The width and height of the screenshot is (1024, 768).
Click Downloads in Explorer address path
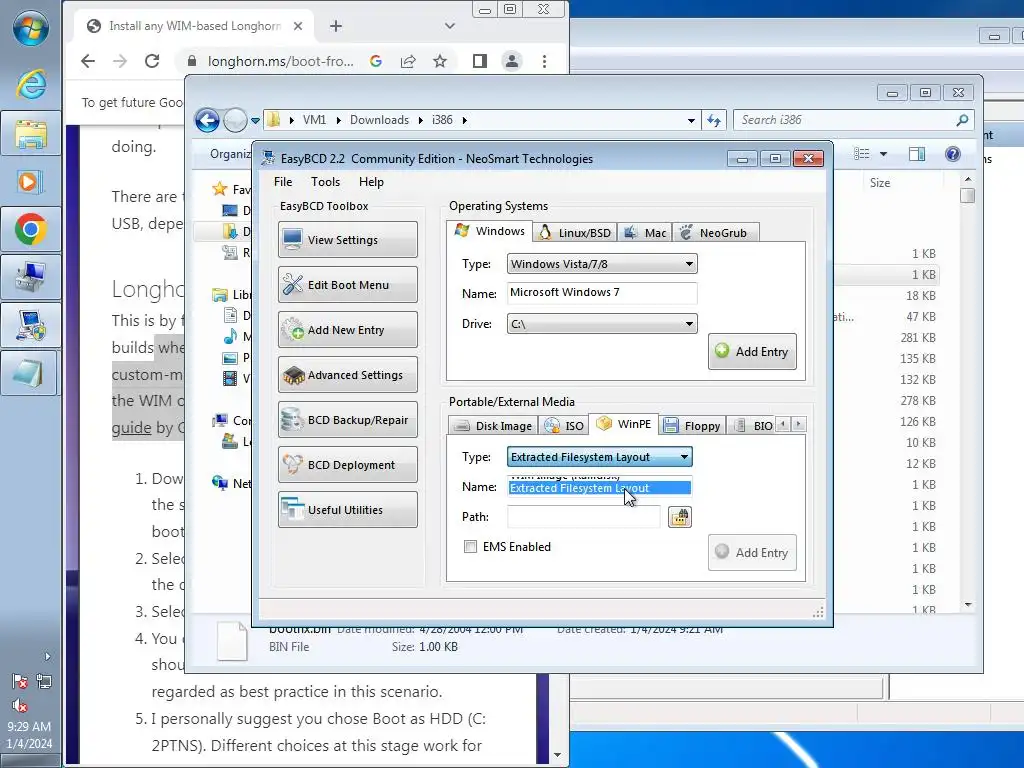click(x=379, y=120)
